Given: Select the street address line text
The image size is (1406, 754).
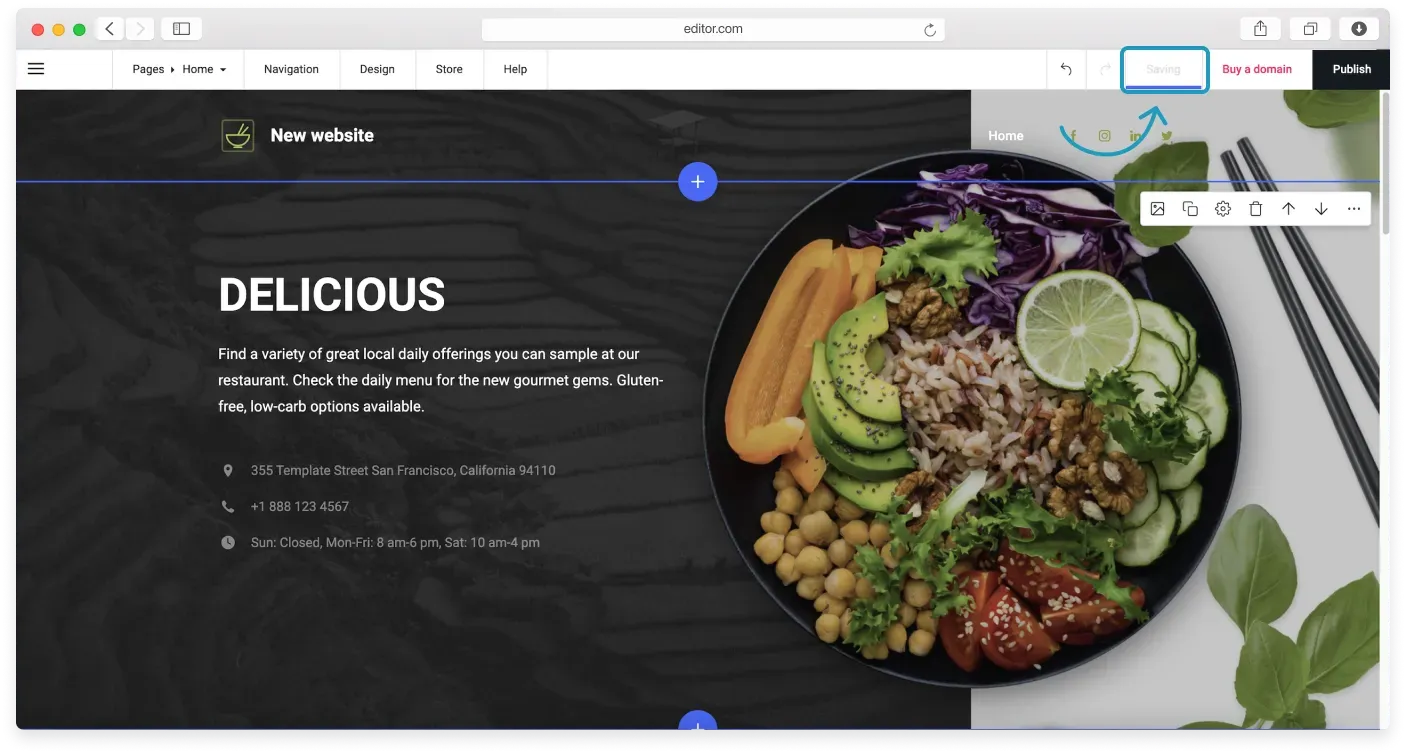Looking at the screenshot, I should point(403,470).
